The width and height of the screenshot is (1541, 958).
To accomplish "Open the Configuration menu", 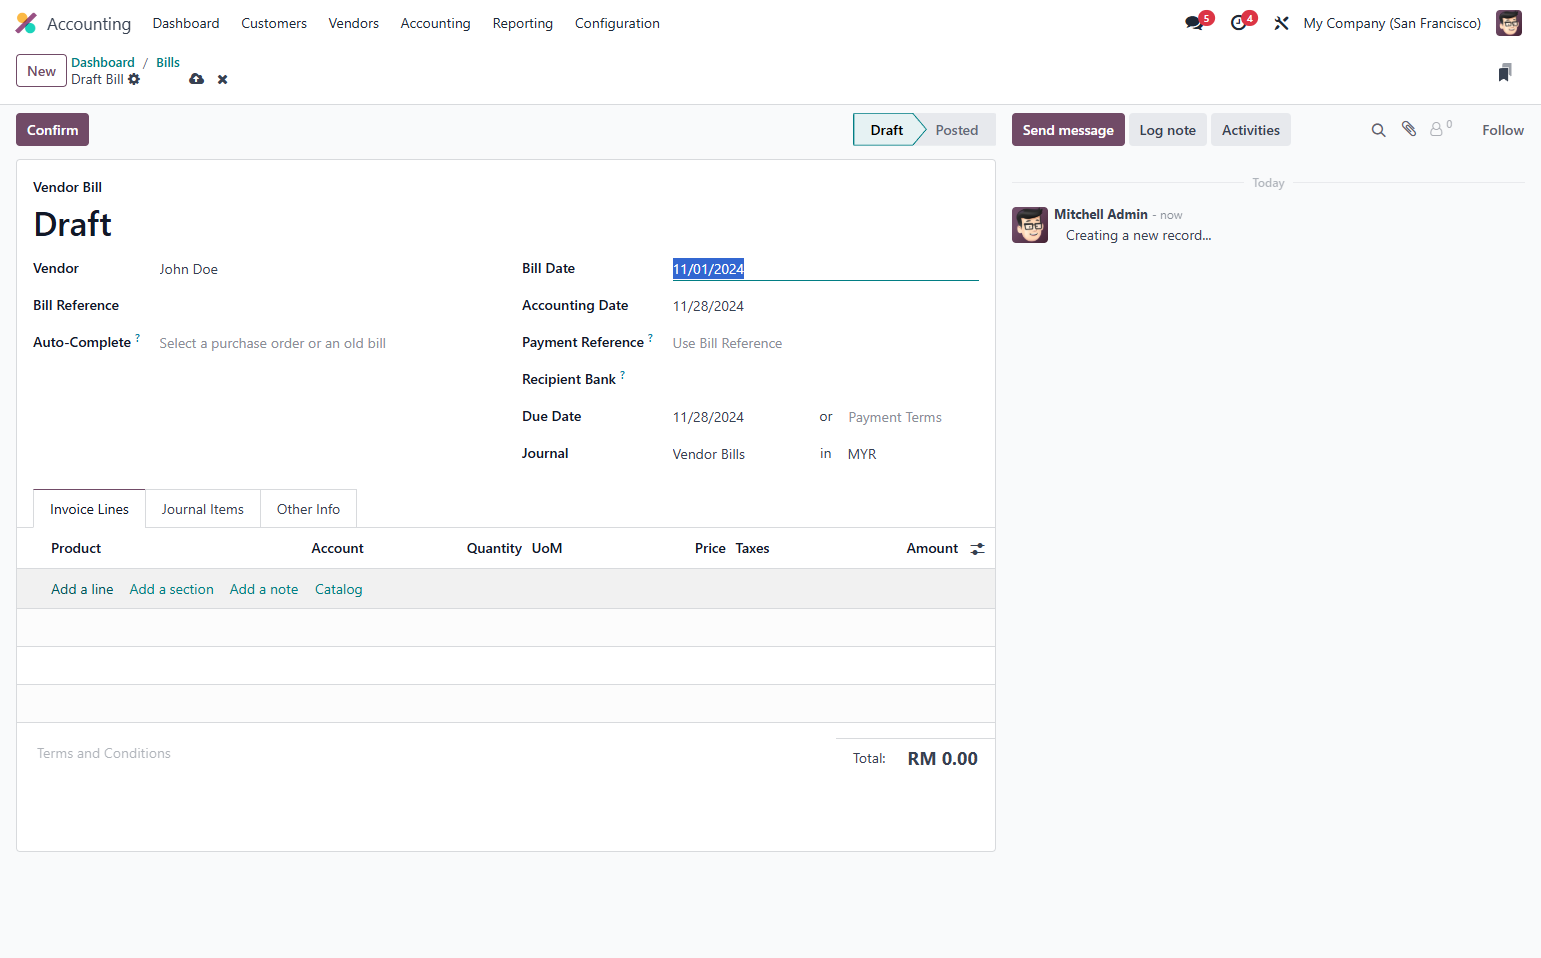I will 617,23.
